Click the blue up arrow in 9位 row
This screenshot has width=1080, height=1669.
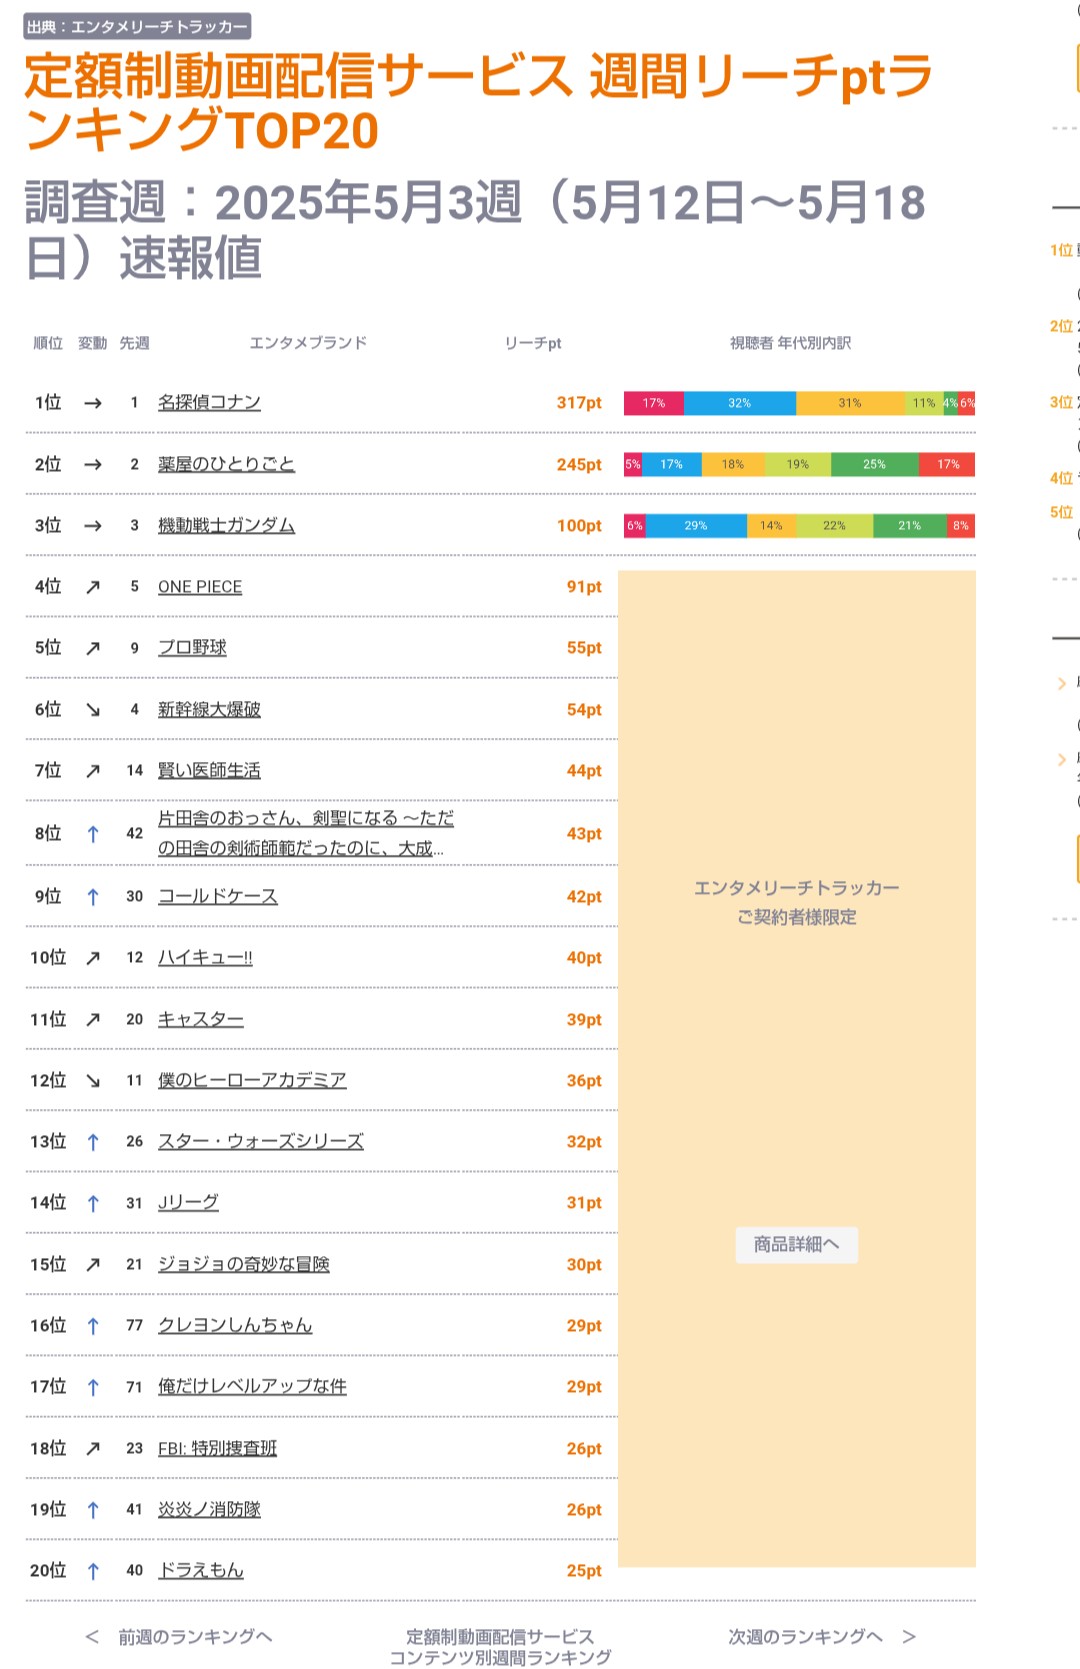[93, 897]
